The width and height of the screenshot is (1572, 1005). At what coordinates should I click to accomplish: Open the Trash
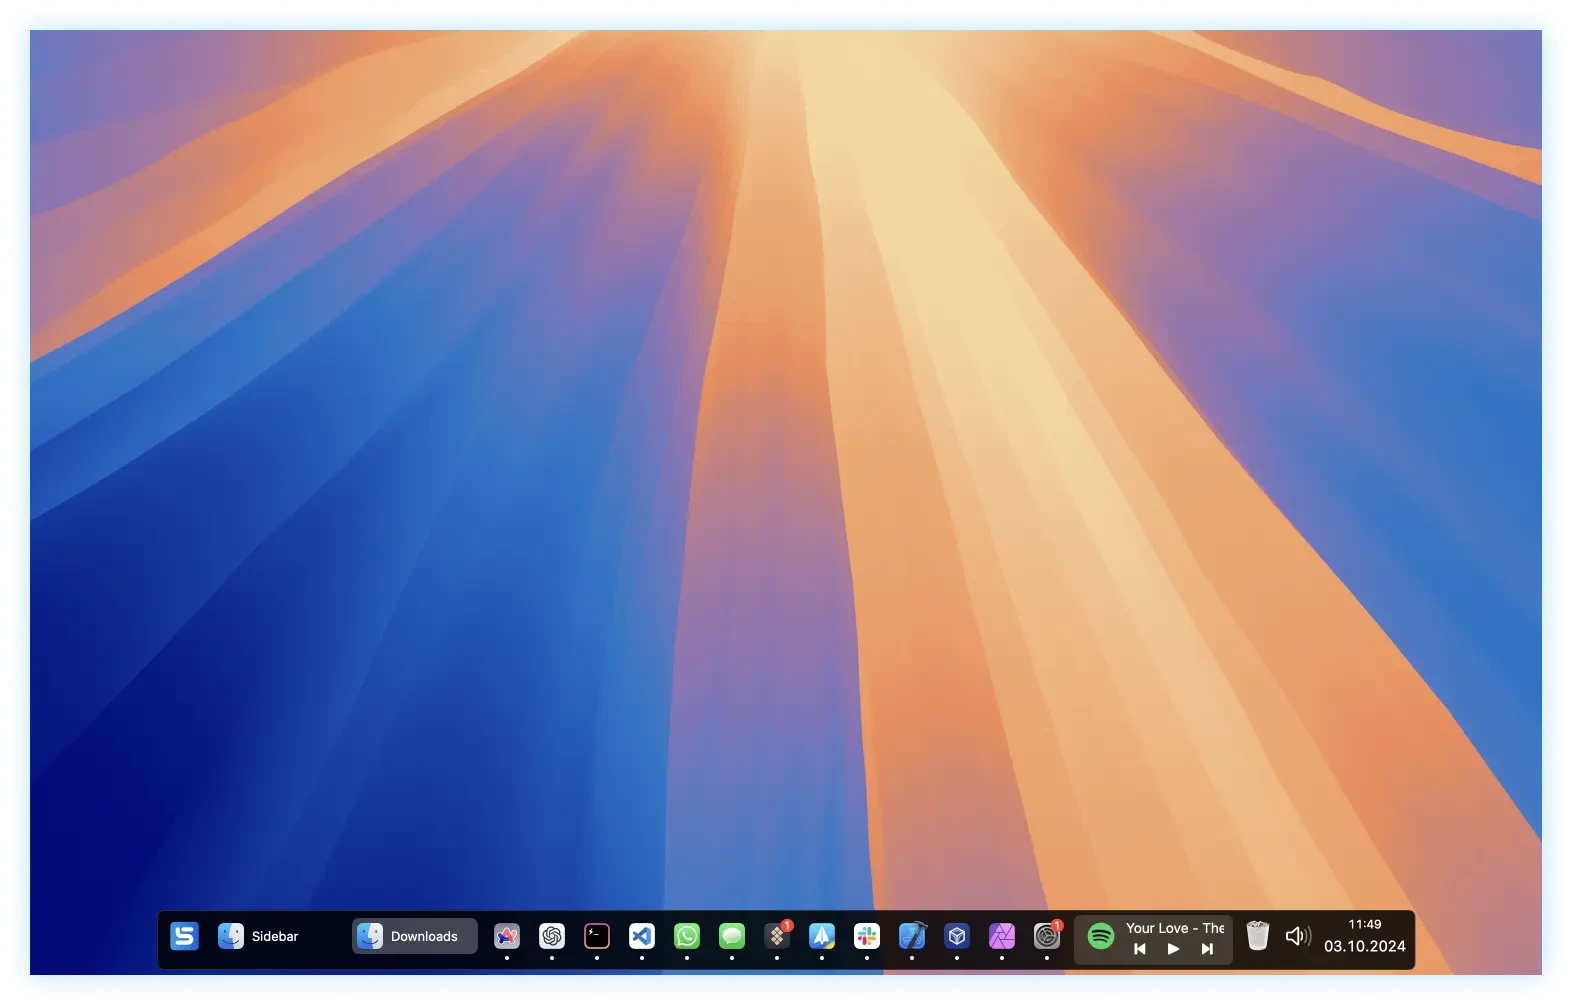[x=1258, y=936]
